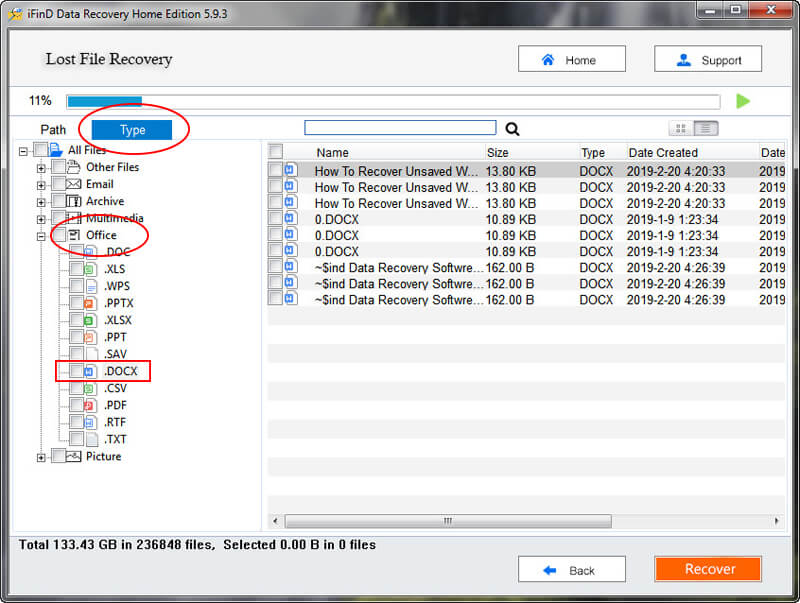Click the Support button
Image resolution: width=800 pixels, height=603 pixels.
pyautogui.click(x=708, y=59)
